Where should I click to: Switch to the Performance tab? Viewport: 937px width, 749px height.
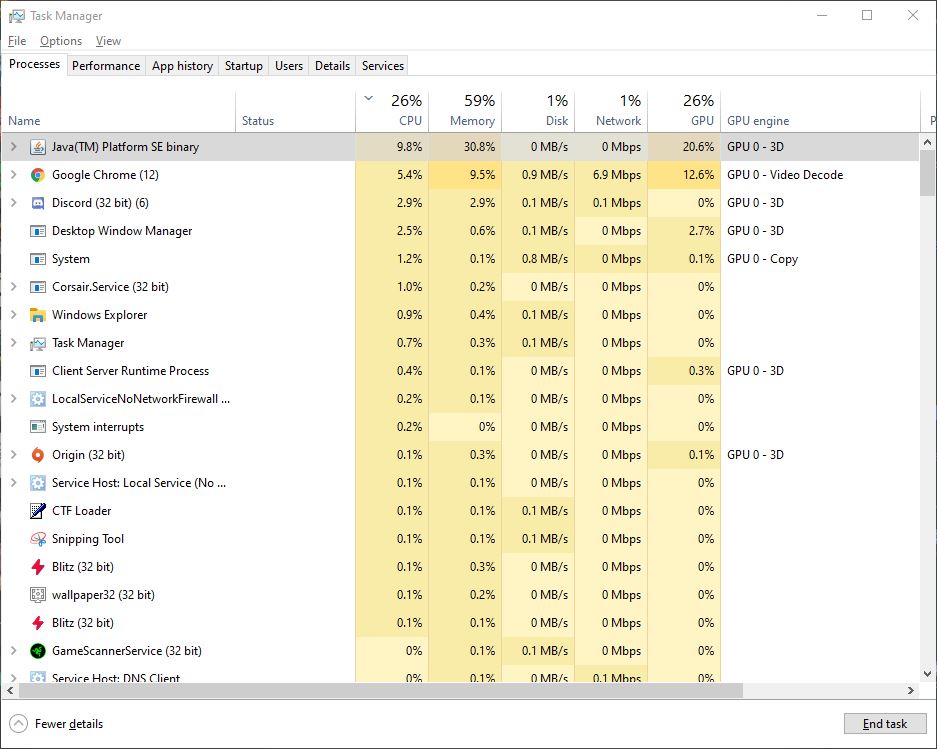[x=106, y=66]
